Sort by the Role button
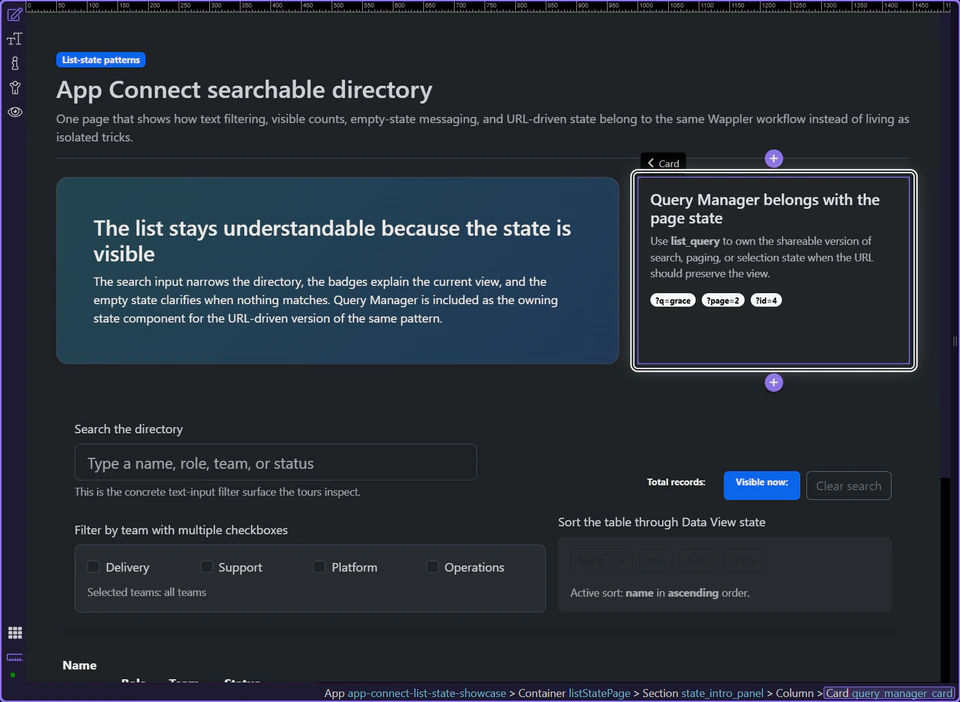This screenshot has width=960, height=702. (655, 561)
